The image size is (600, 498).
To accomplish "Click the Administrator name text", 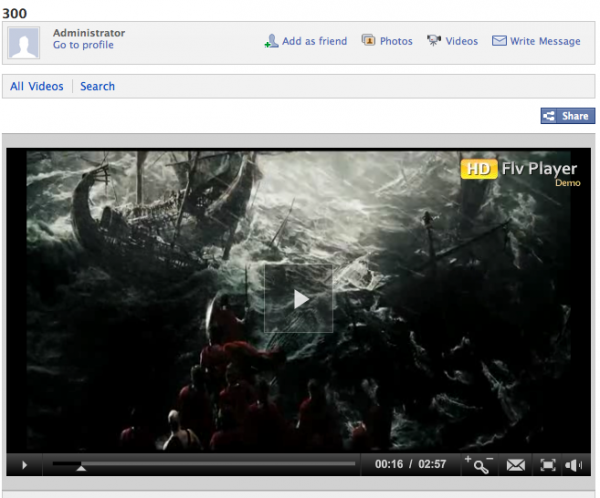I will click(x=89, y=33).
